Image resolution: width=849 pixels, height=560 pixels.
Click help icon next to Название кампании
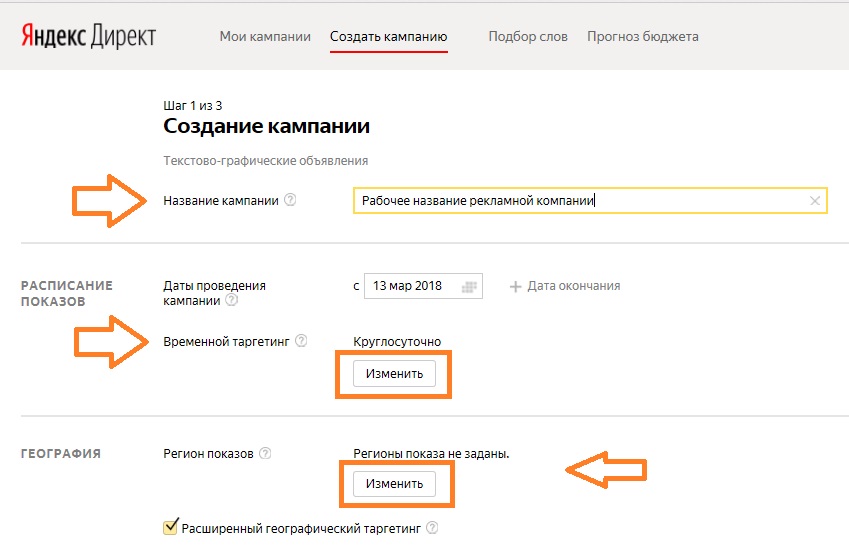point(290,200)
